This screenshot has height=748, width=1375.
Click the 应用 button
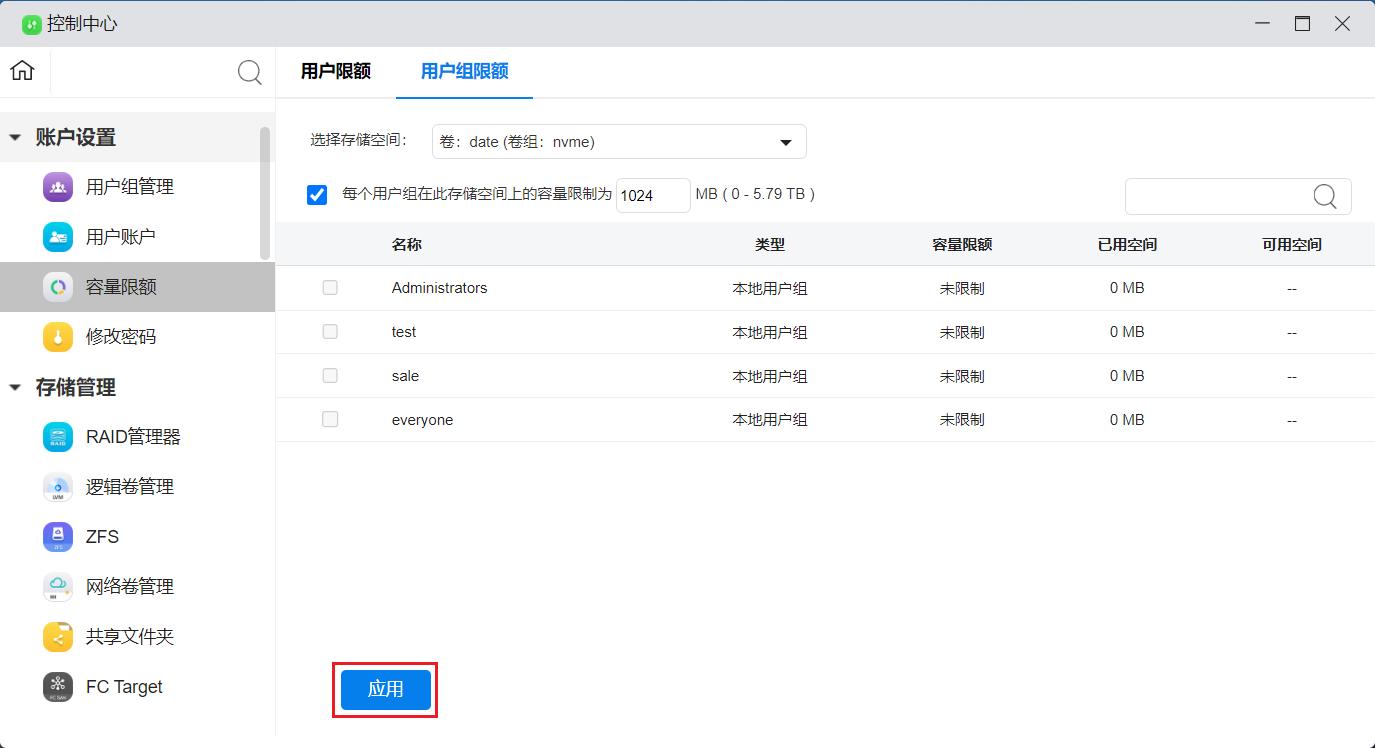pyautogui.click(x=385, y=689)
